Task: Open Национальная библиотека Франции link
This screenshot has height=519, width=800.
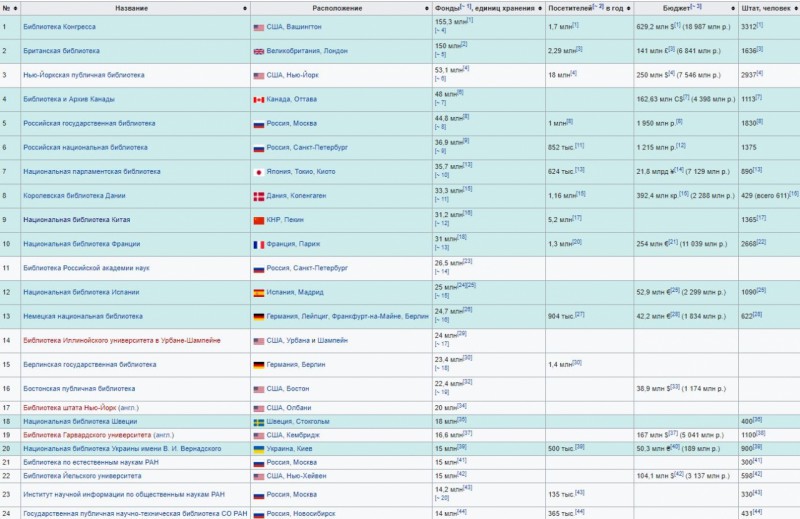Action: click(82, 243)
